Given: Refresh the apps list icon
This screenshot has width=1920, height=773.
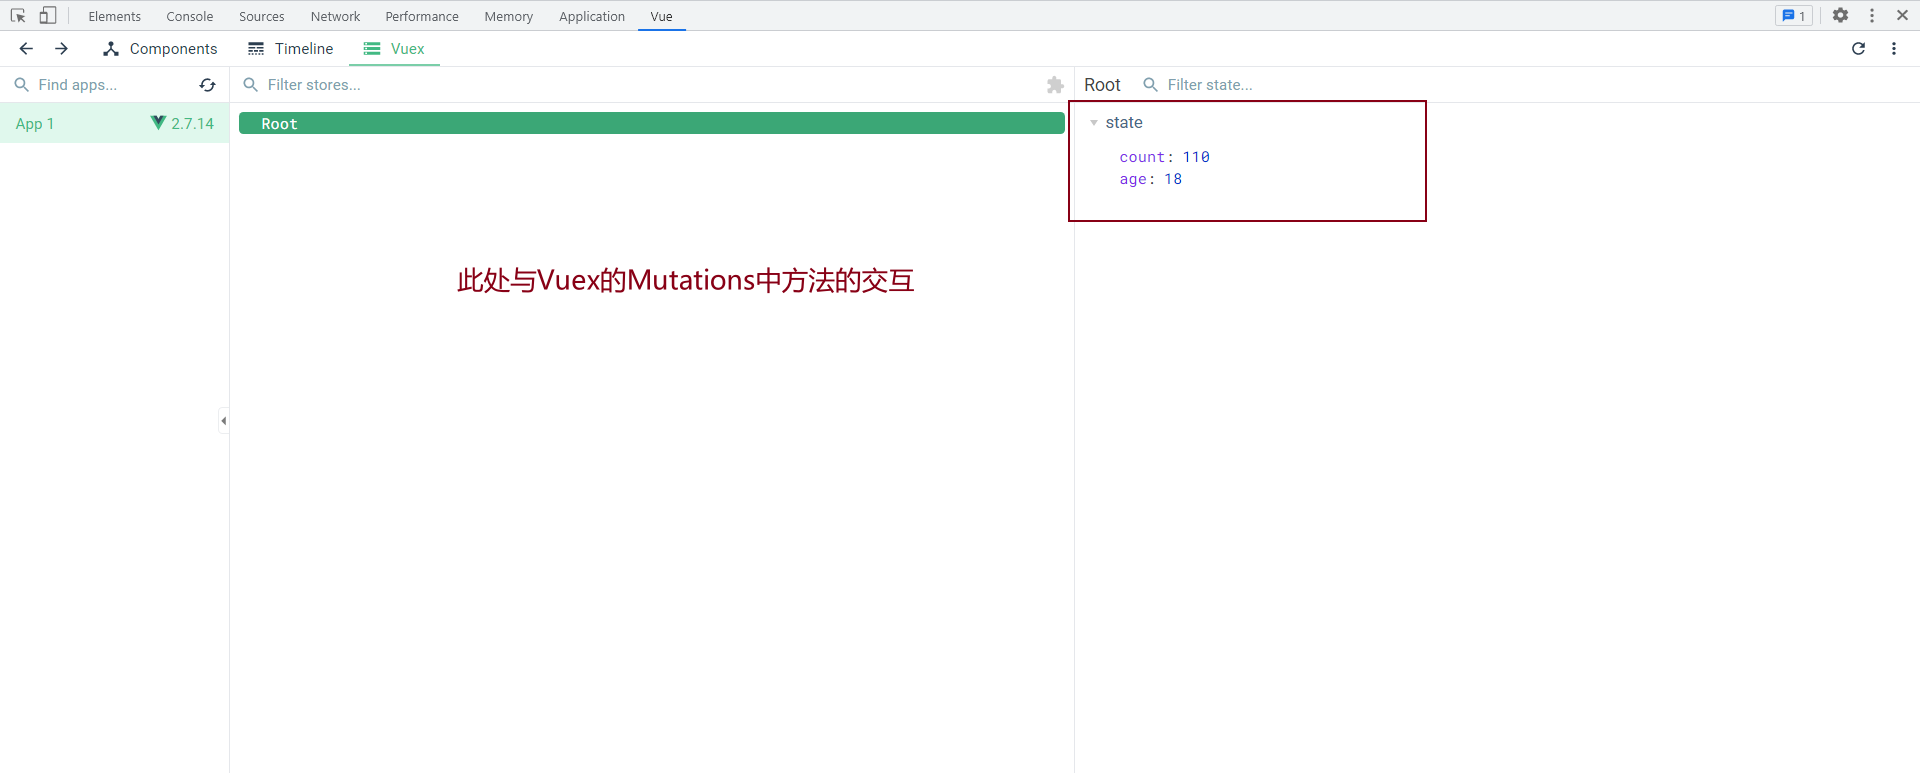Looking at the screenshot, I should (x=207, y=85).
